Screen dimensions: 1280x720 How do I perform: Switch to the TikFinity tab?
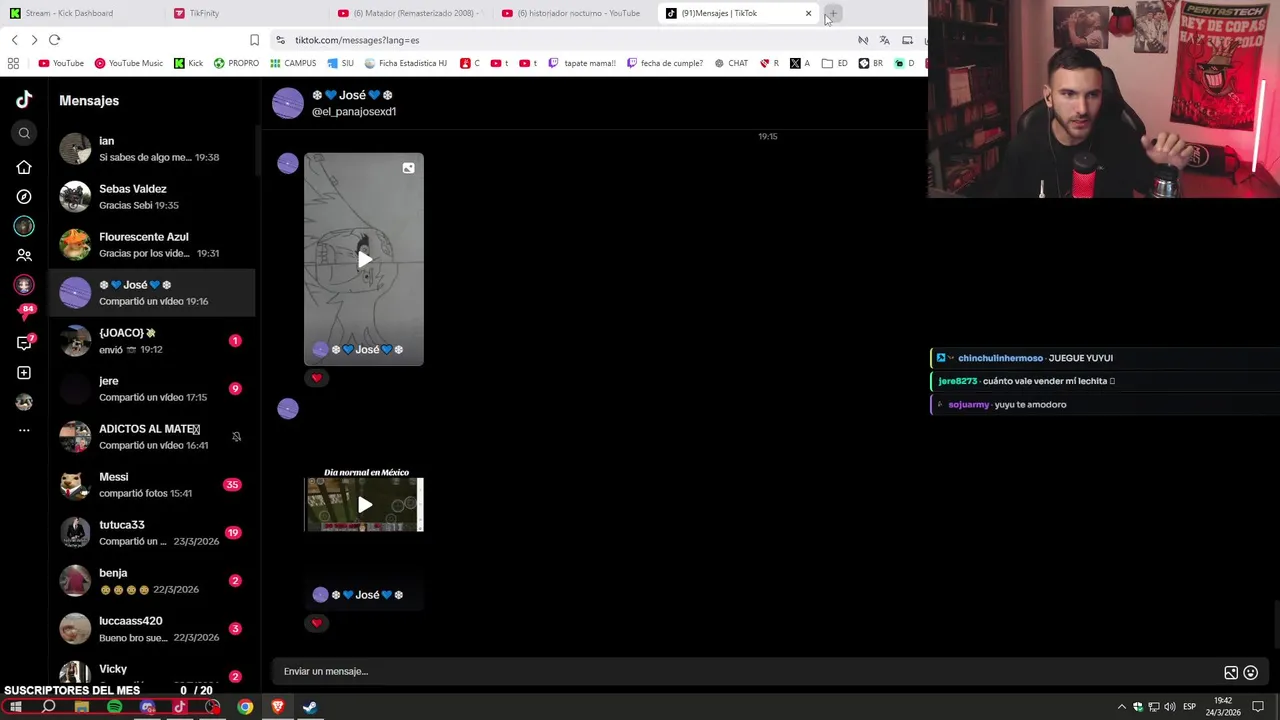point(245,13)
